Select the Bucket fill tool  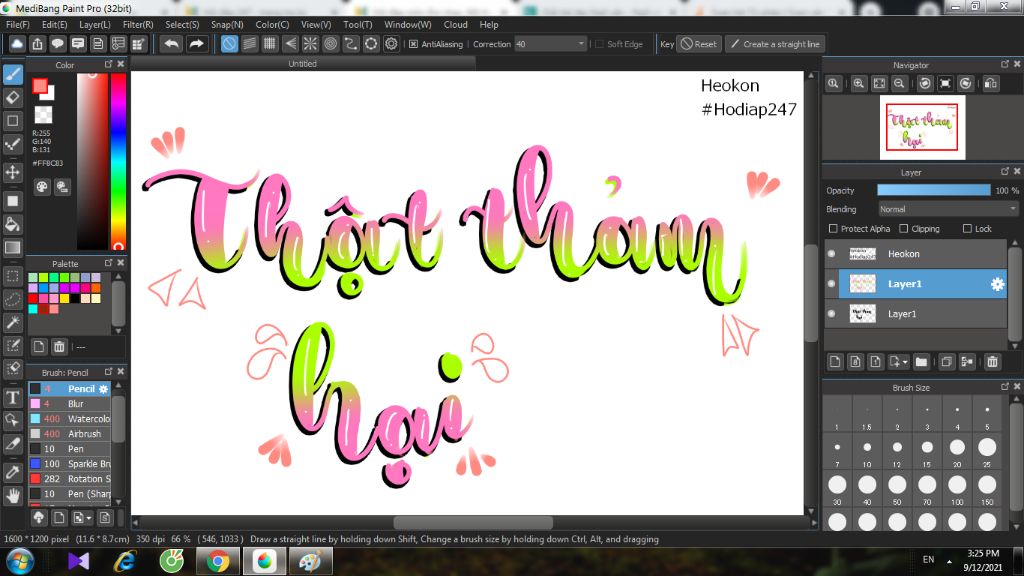[12, 225]
